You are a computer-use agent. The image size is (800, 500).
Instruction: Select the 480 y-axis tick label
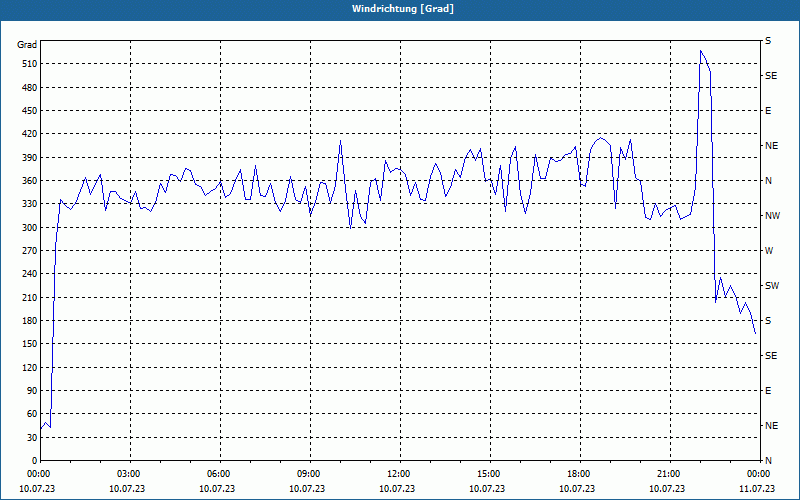pyautogui.click(x=30, y=87)
